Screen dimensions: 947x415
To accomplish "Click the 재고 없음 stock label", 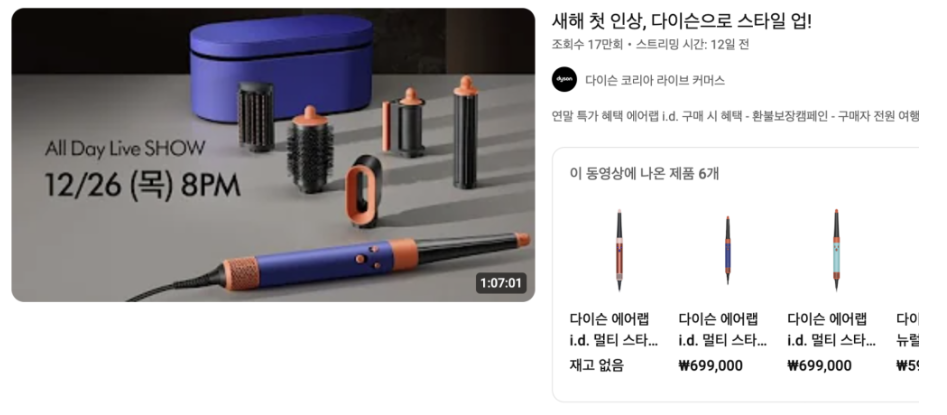I will [597, 365].
